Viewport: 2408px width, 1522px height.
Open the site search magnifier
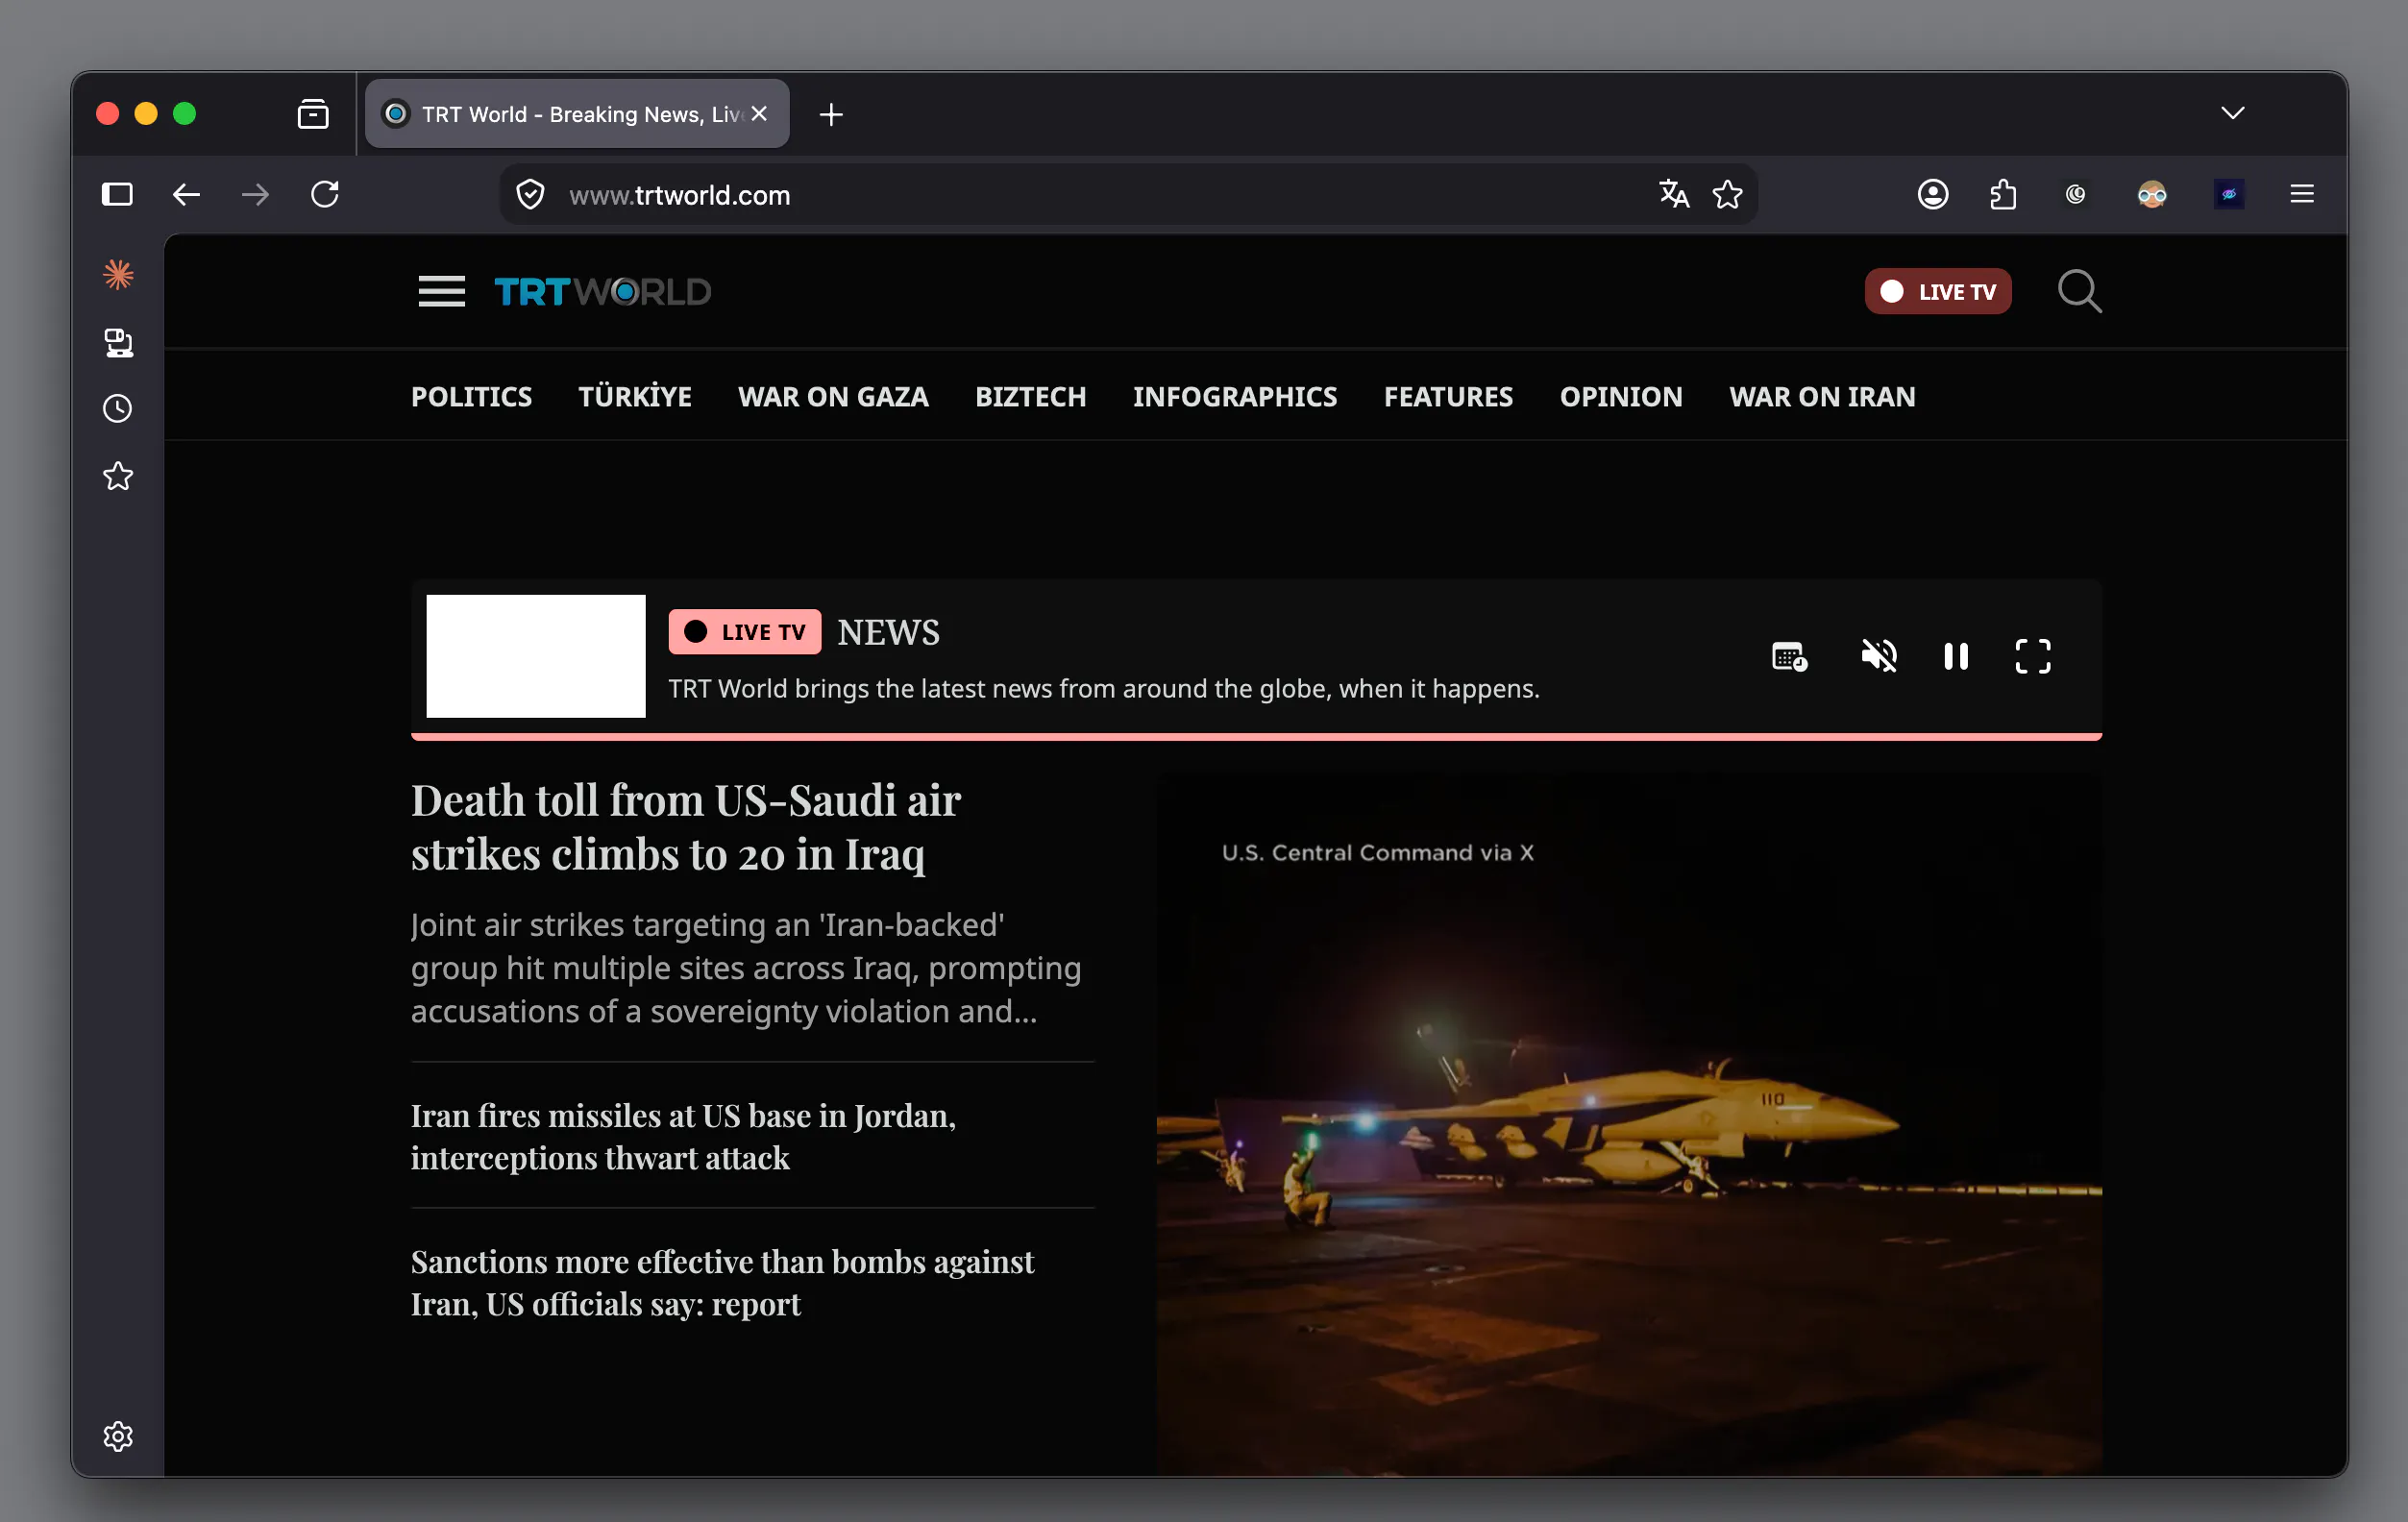(2079, 291)
